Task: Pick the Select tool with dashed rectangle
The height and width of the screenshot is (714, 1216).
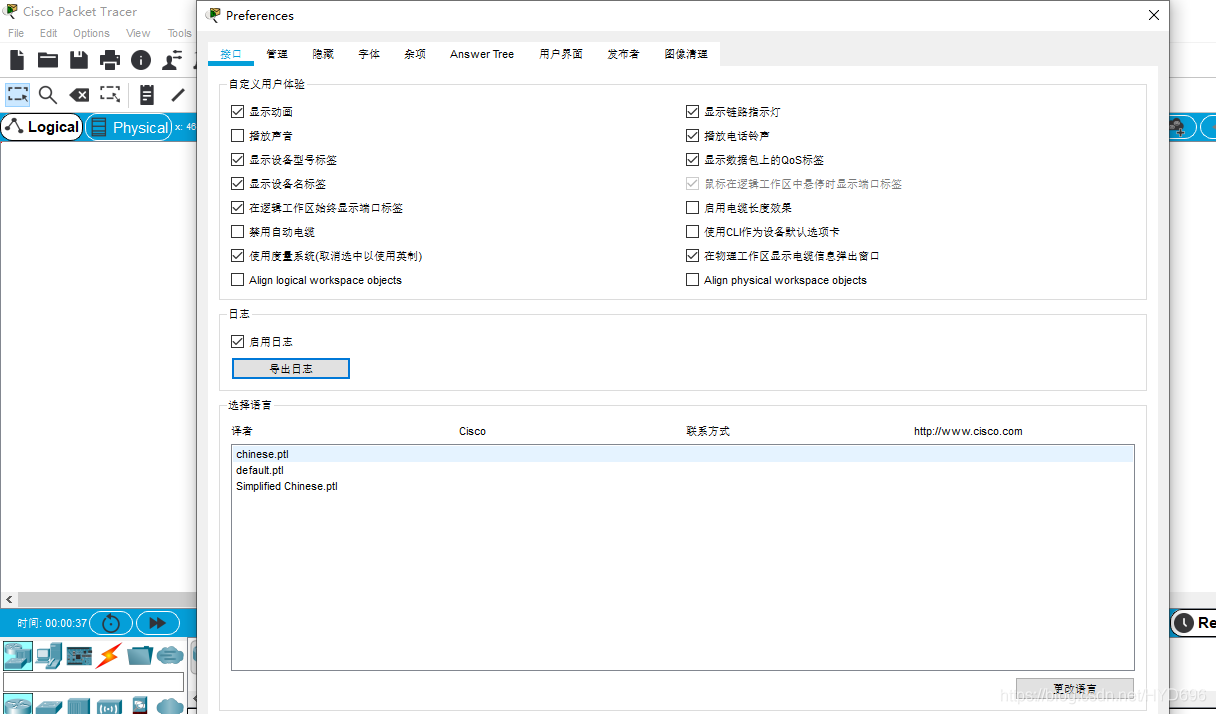Action: click(18, 95)
